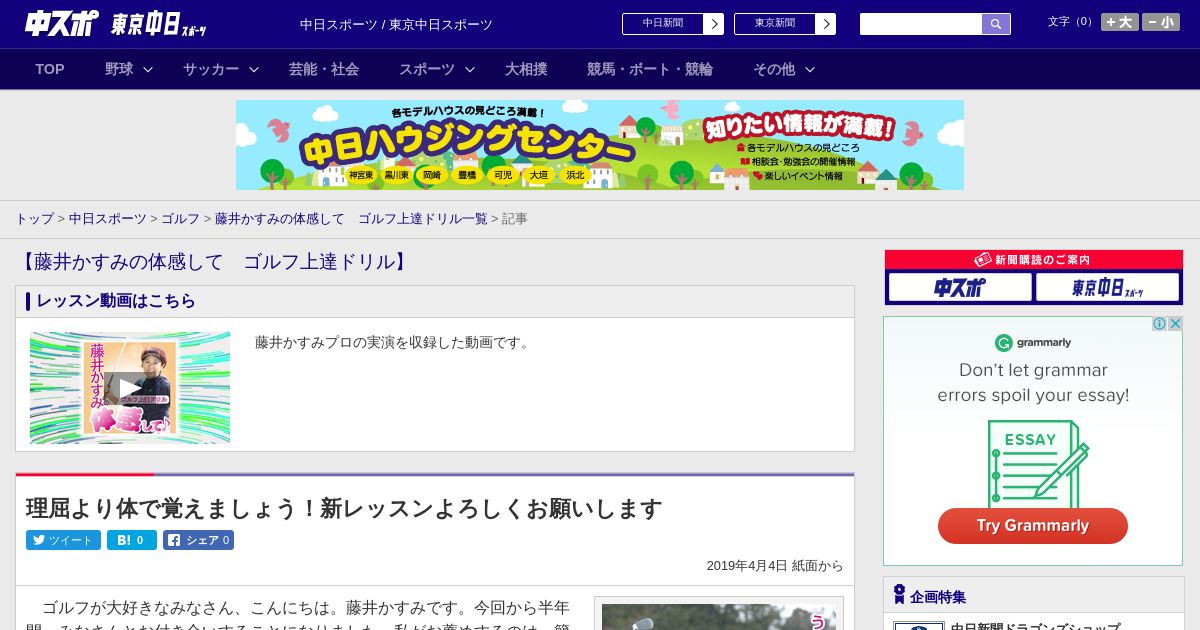
Task: Expand the その他 dropdown chevron
Action: (810, 69)
